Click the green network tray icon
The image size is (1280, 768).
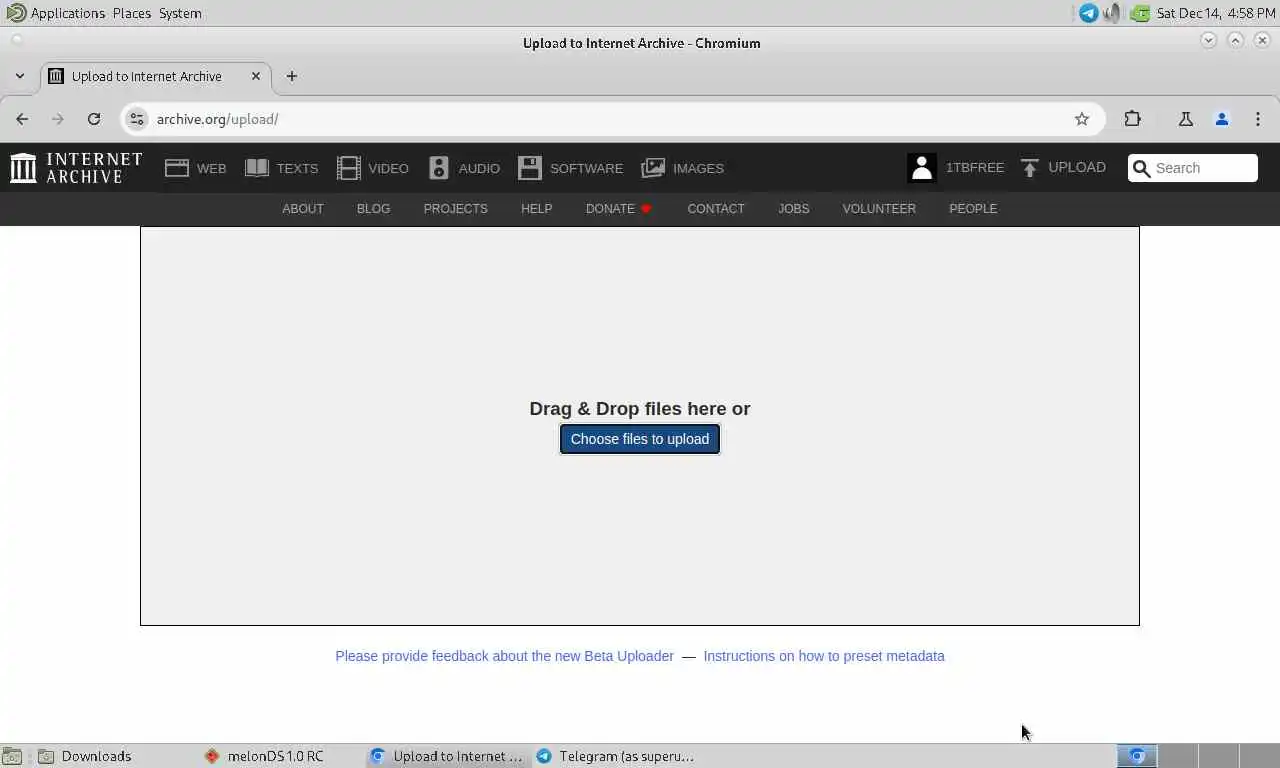point(1140,13)
